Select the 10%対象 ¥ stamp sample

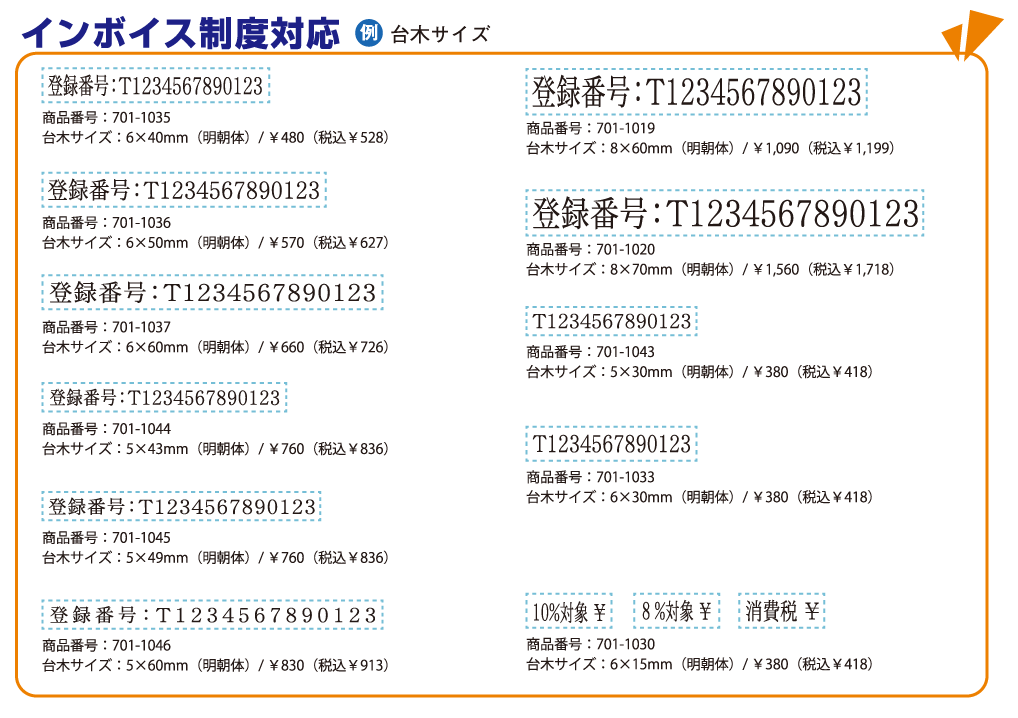569,611
